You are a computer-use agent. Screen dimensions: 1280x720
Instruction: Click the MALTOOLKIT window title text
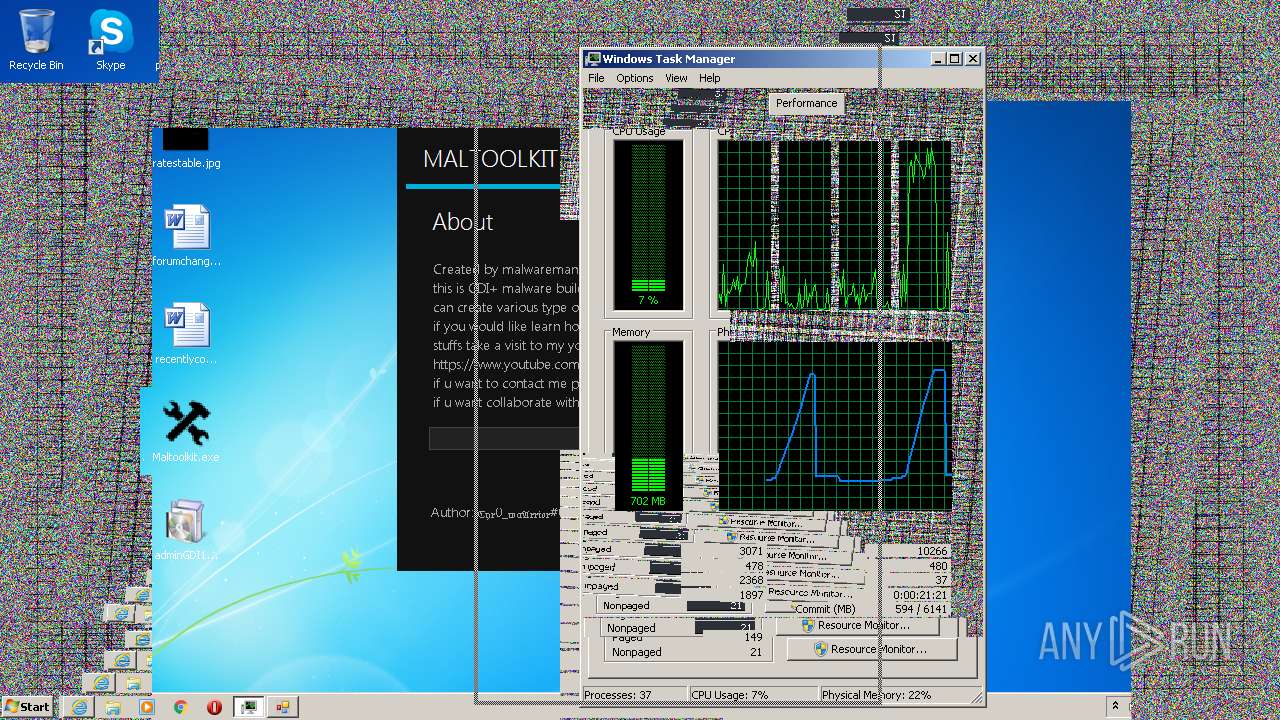coord(490,160)
